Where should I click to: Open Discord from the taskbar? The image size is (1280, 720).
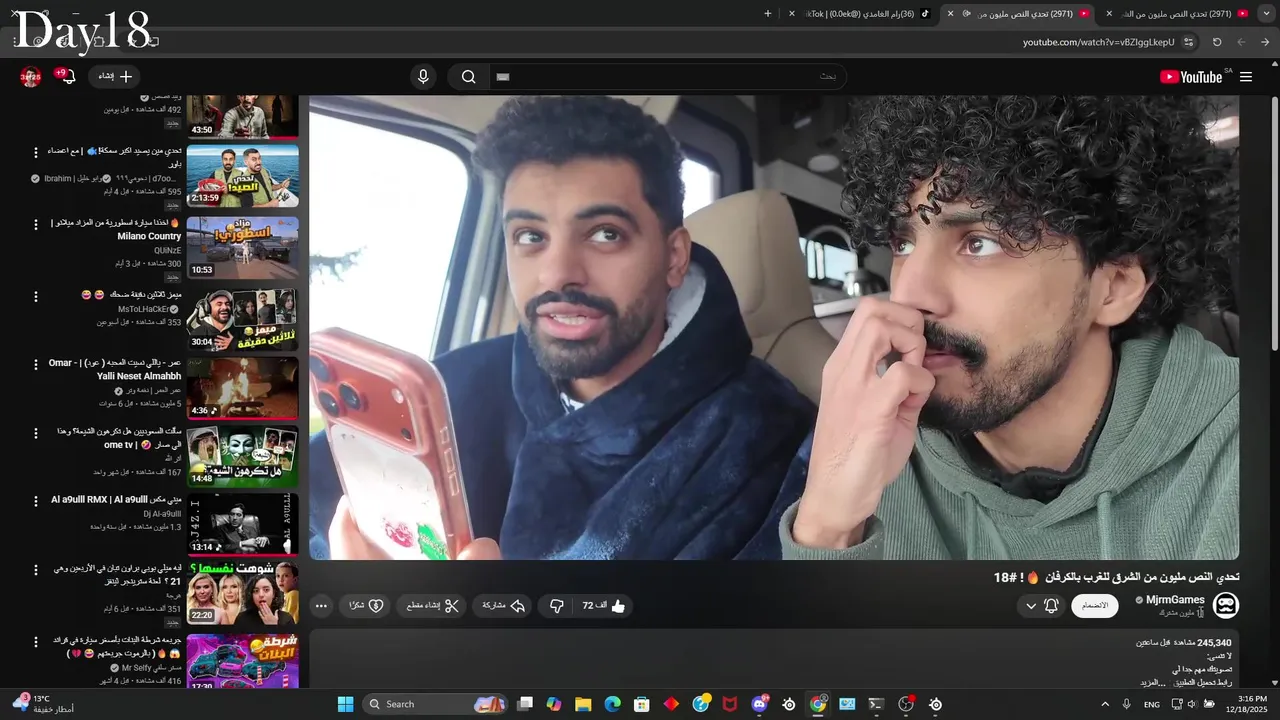pyautogui.click(x=759, y=704)
